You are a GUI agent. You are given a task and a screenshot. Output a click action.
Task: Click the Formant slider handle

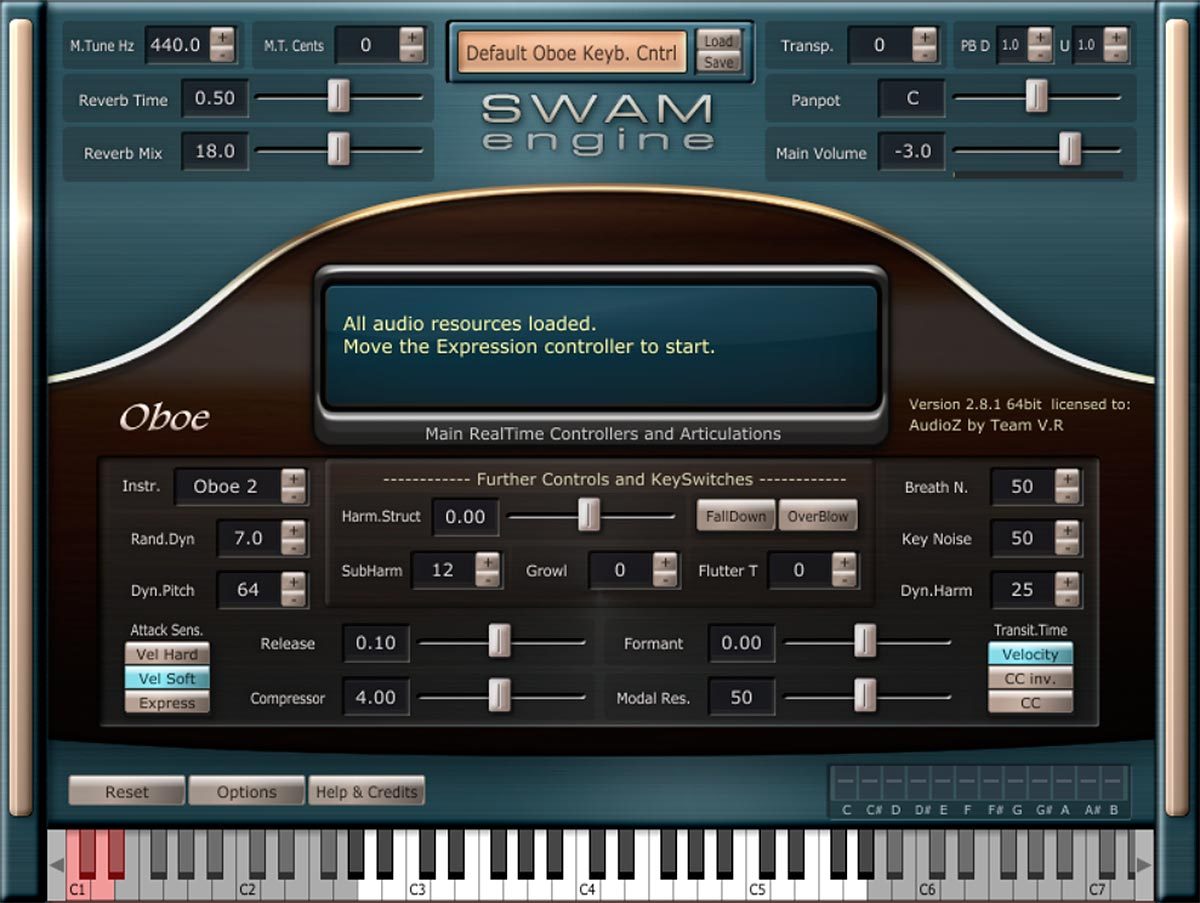tap(865, 642)
